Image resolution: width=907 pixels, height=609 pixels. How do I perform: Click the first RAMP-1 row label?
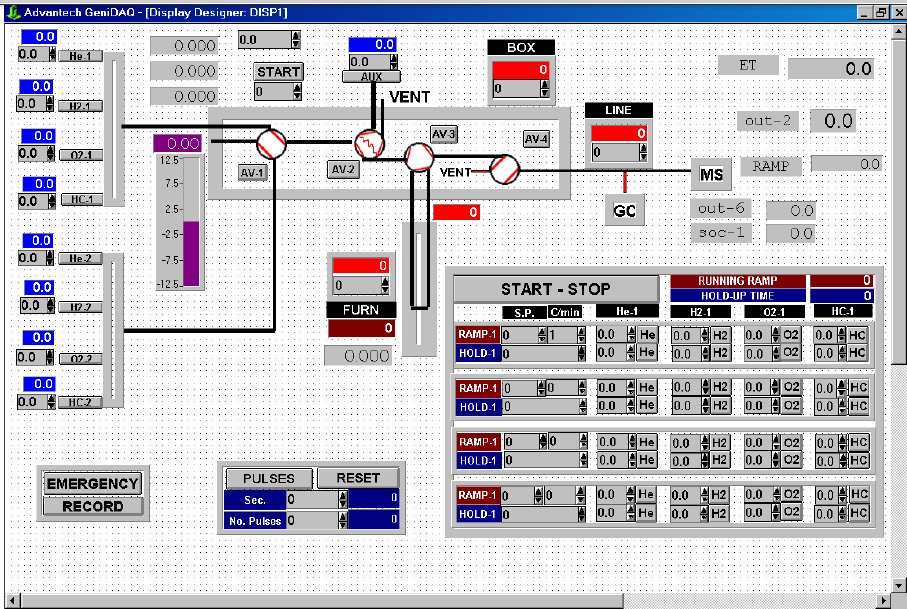pyautogui.click(x=478, y=334)
